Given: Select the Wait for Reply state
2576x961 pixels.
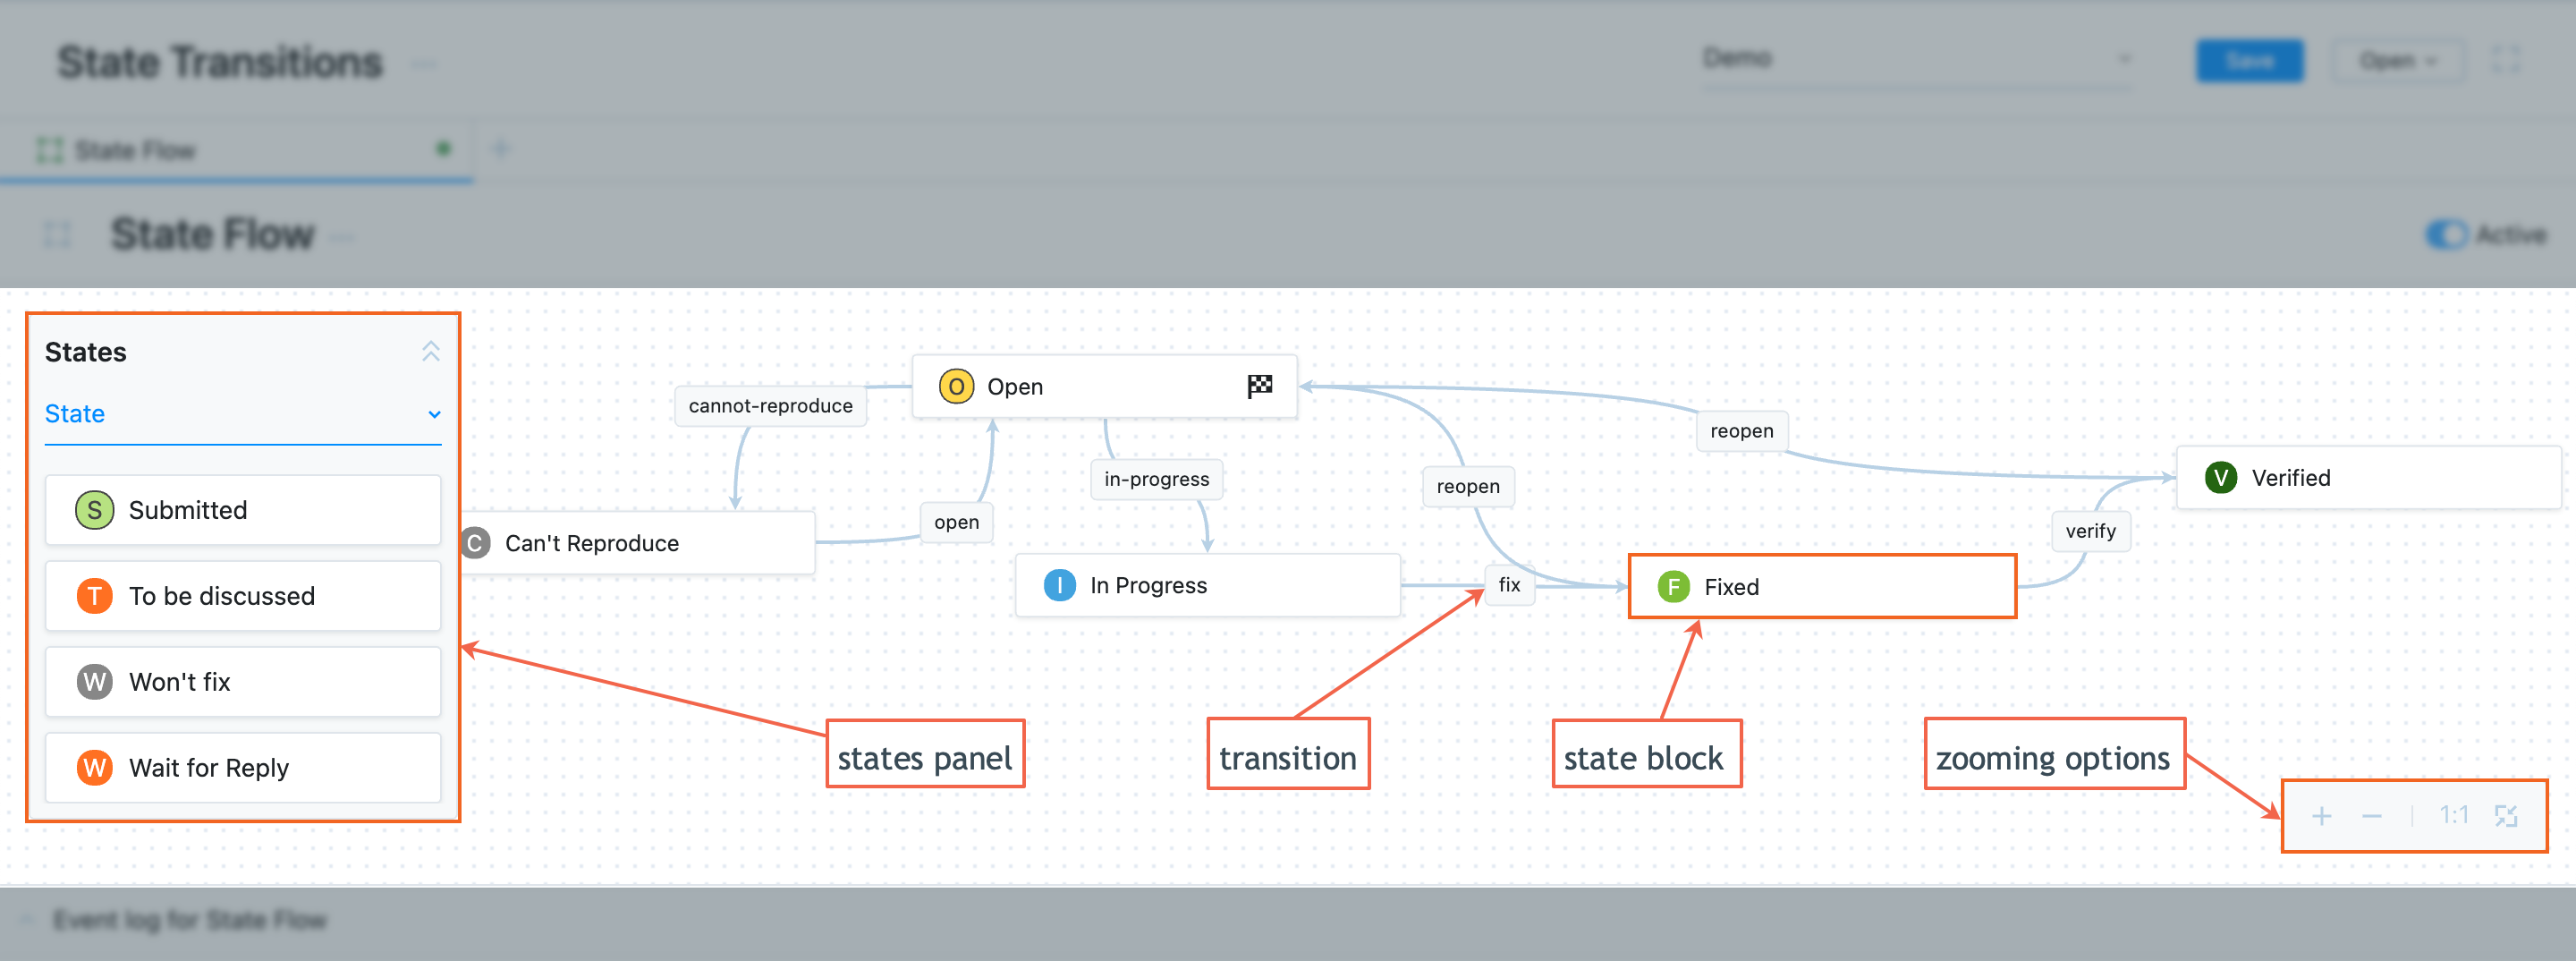Looking at the screenshot, I should (x=242, y=768).
